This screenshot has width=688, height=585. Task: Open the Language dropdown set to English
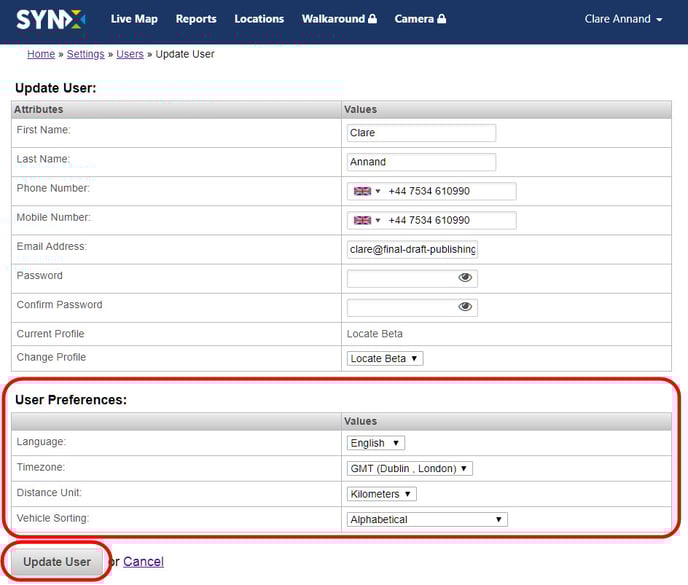tap(376, 443)
